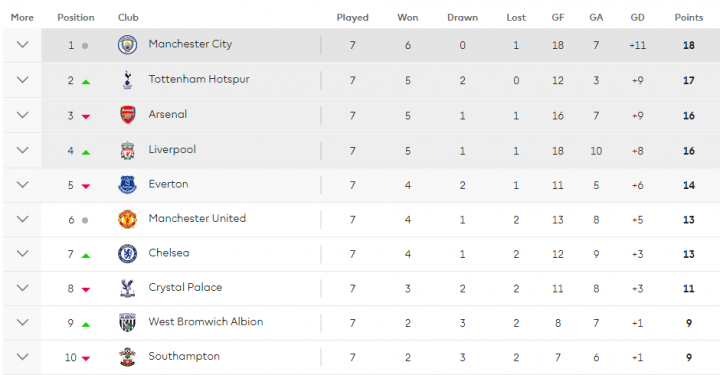This screenshot has width=720, height=375.
Task: Open the Crystal Palace club link
Action: (185, 287)
